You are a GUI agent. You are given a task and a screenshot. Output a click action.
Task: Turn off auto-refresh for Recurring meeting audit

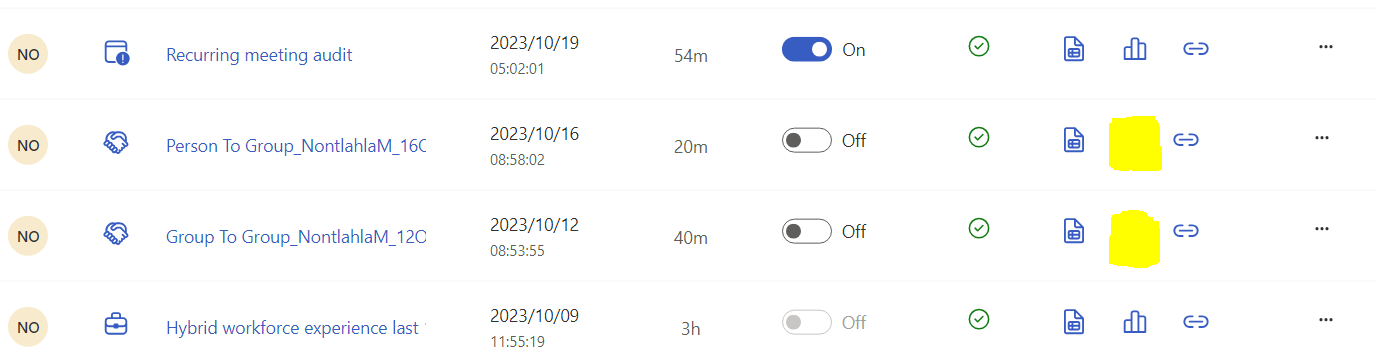(807, 49)
